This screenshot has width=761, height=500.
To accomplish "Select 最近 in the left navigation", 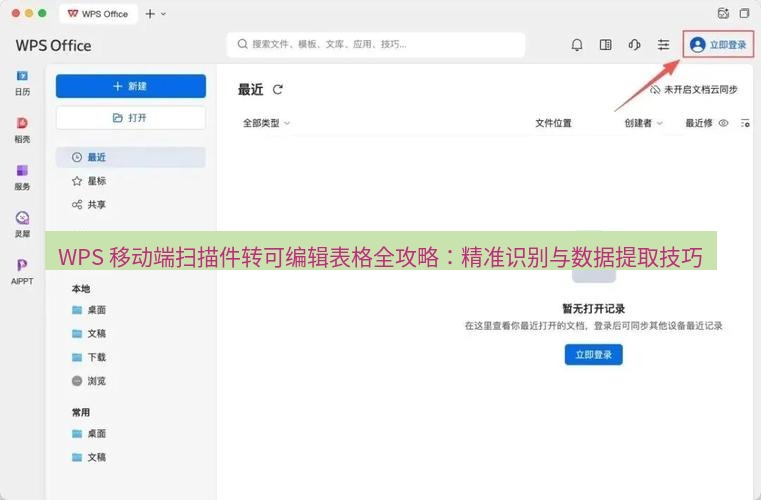I will [x=131, y=157].
